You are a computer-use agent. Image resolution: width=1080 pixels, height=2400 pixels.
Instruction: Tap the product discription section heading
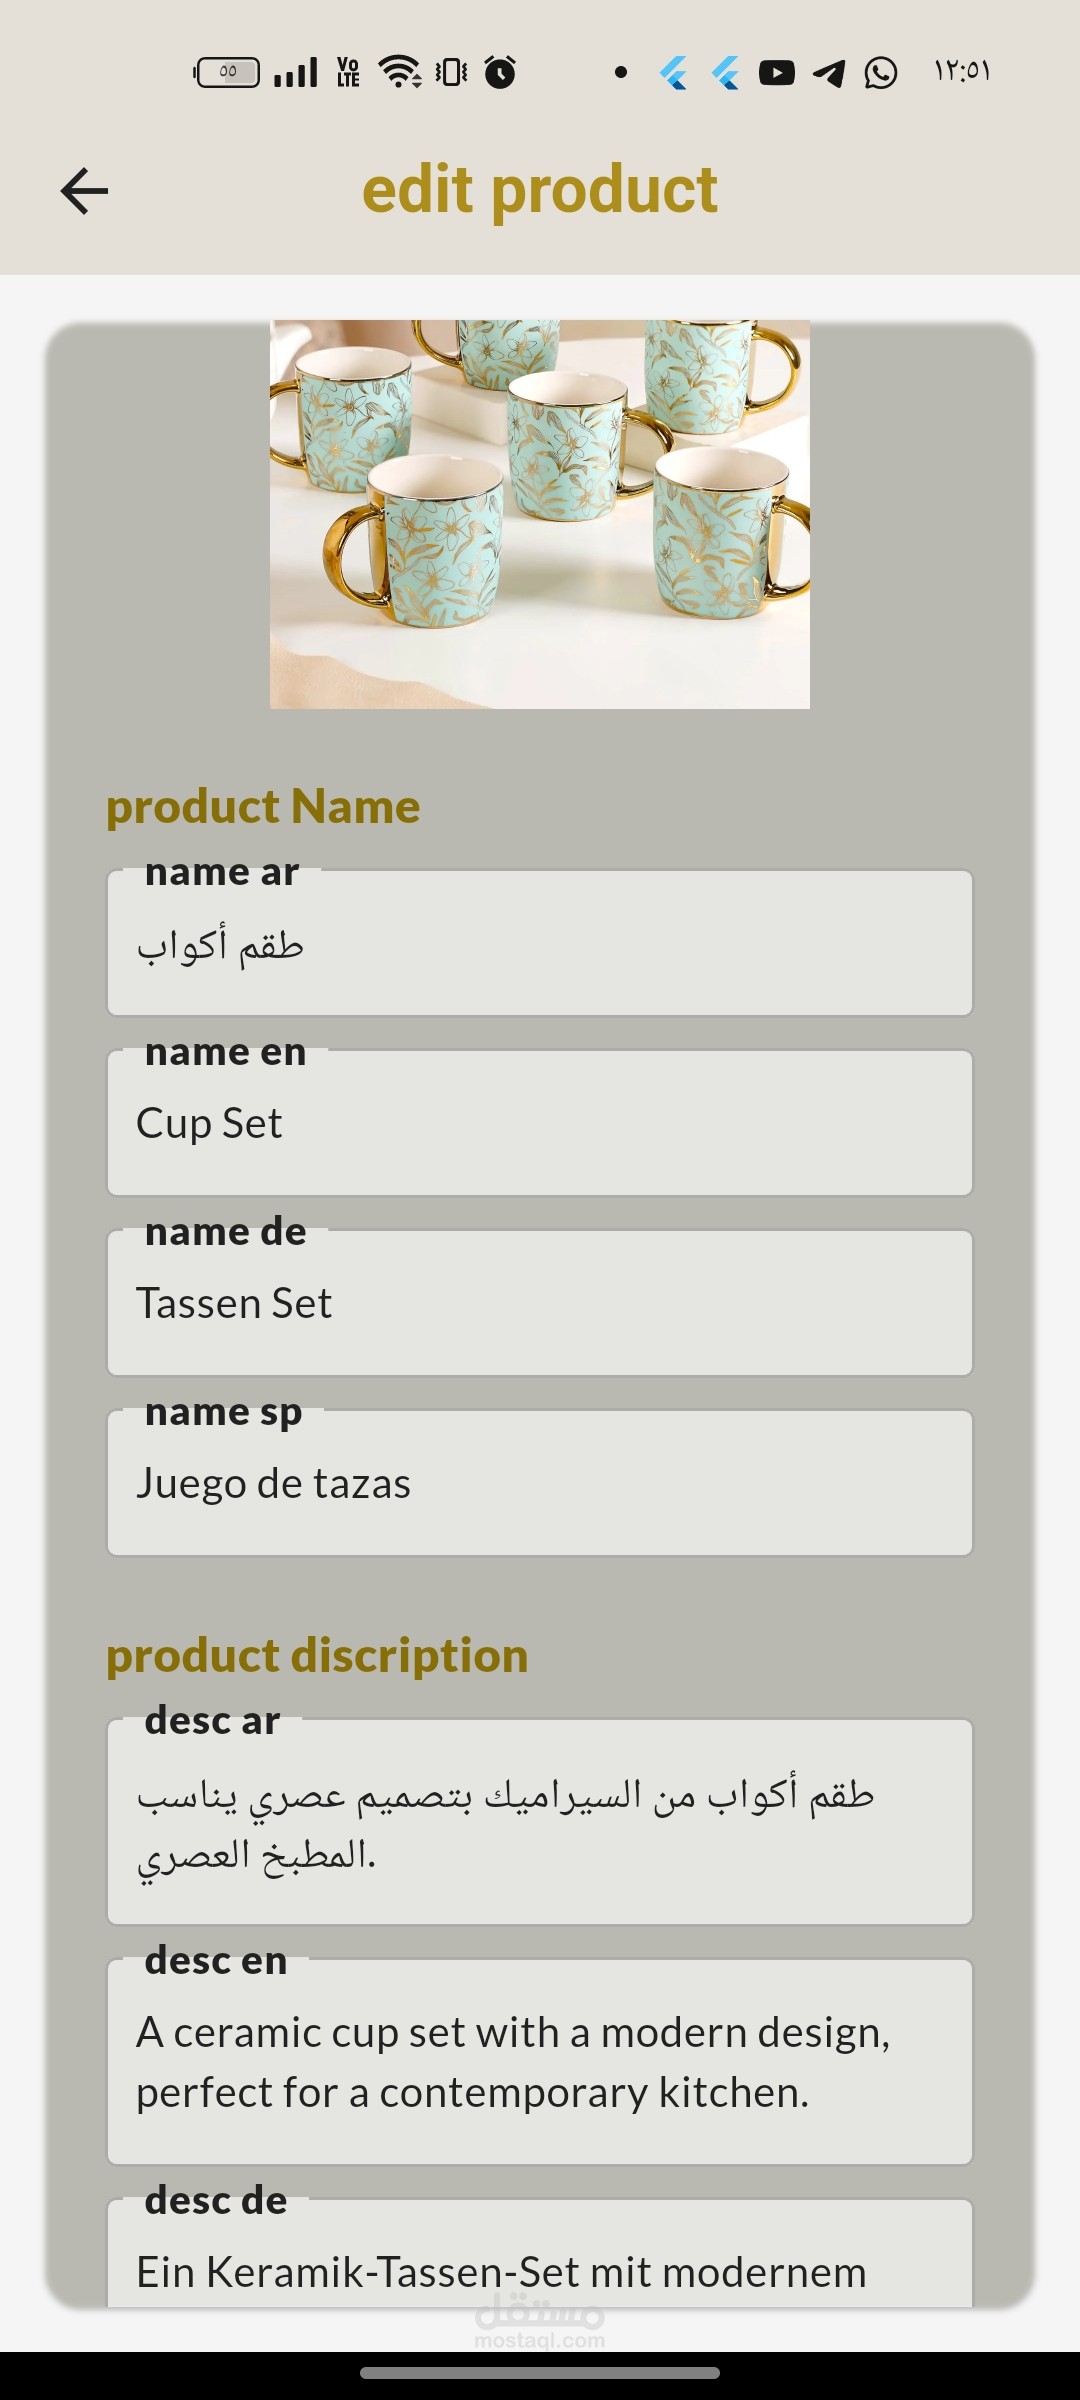(317, 1656)
